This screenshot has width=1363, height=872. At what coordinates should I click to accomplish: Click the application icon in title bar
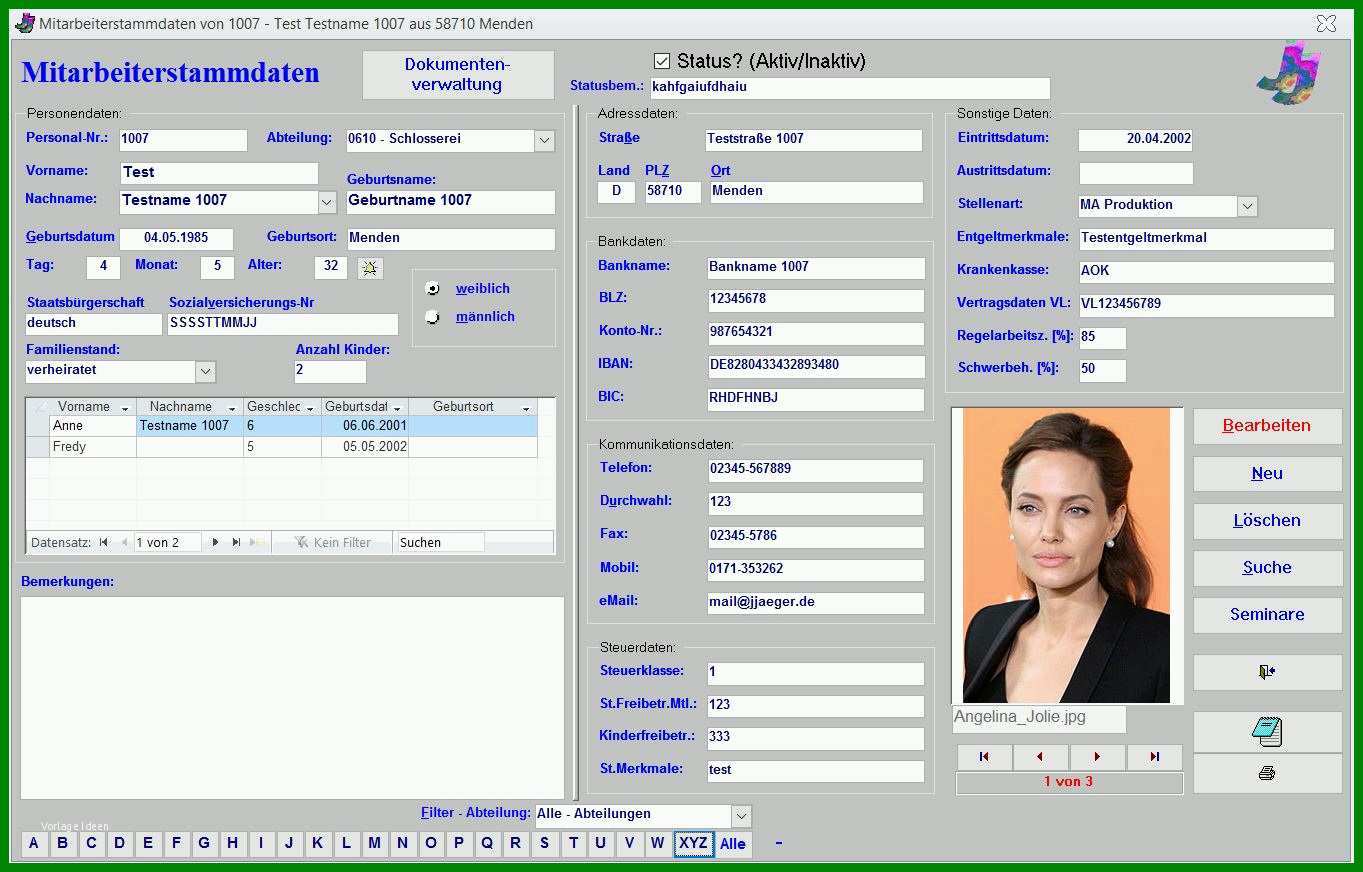[x=25, y=22]
